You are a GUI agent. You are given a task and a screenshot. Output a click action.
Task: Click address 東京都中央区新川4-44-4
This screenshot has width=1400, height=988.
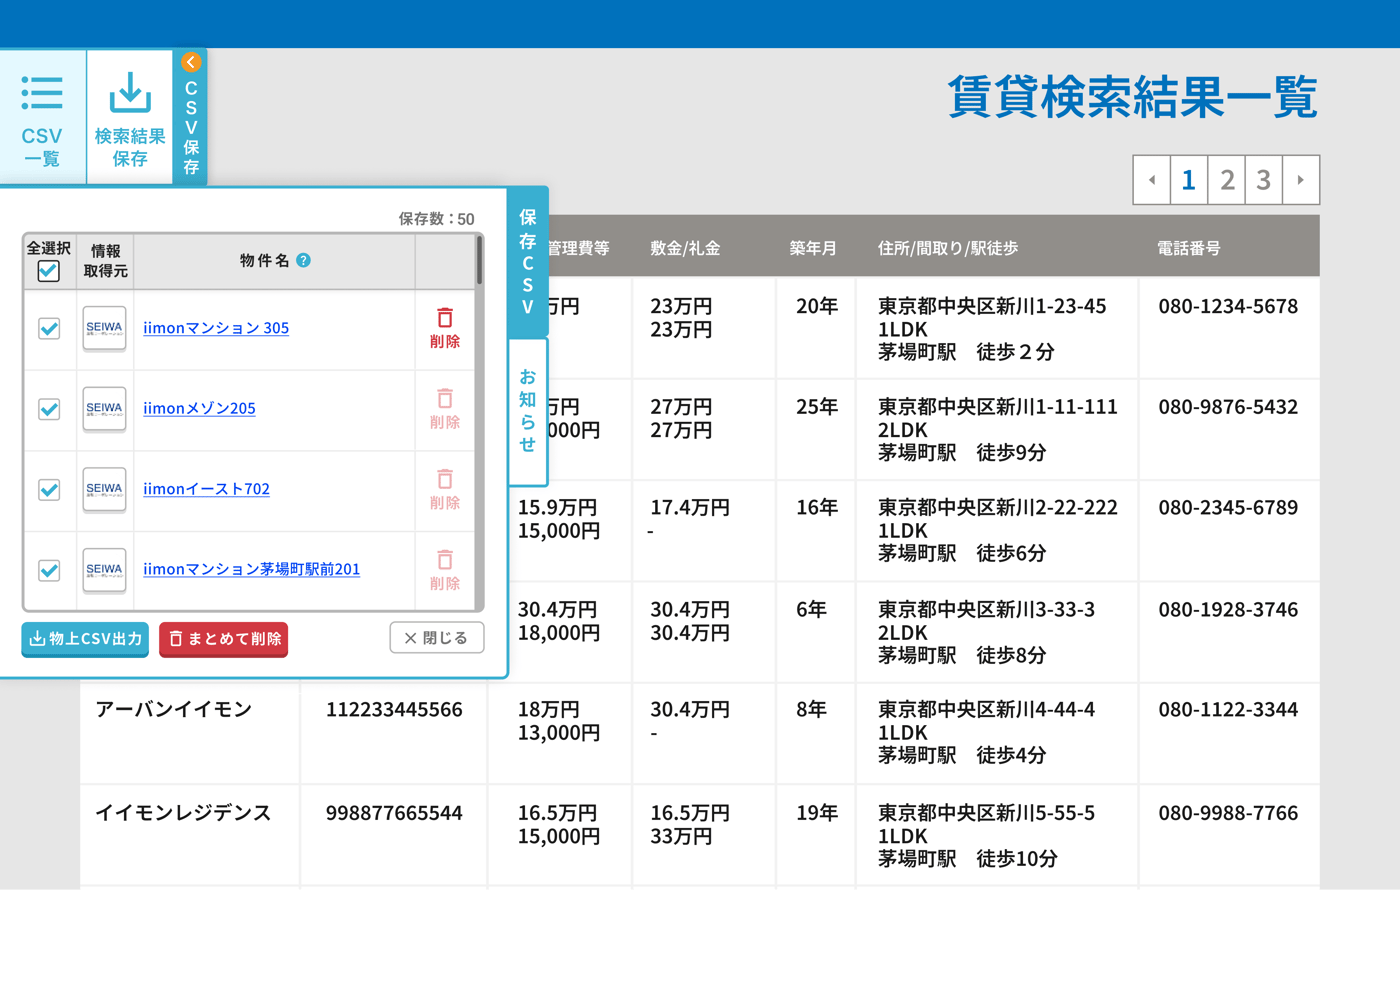point(986,710)
